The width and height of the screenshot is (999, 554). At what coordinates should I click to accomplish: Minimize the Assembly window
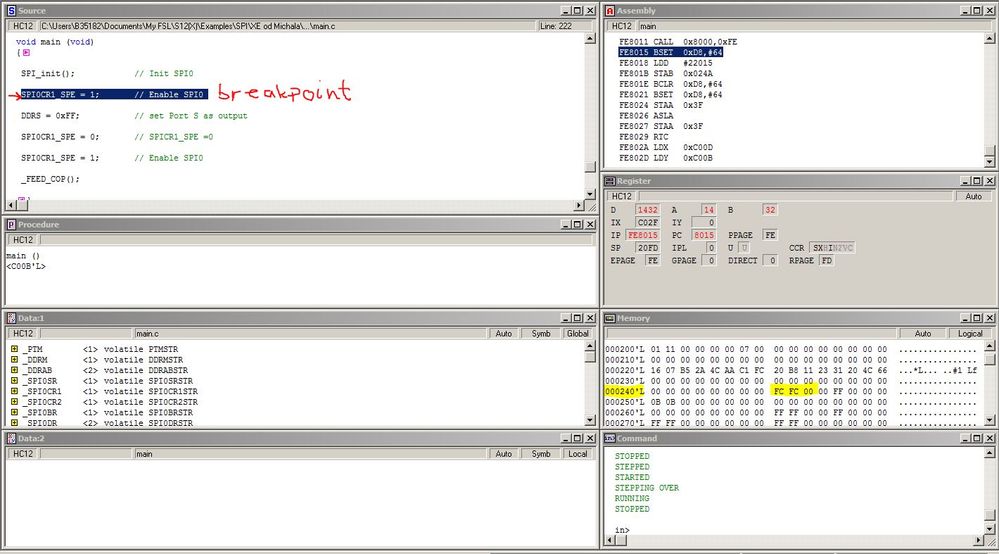click(x=966, y=11)
